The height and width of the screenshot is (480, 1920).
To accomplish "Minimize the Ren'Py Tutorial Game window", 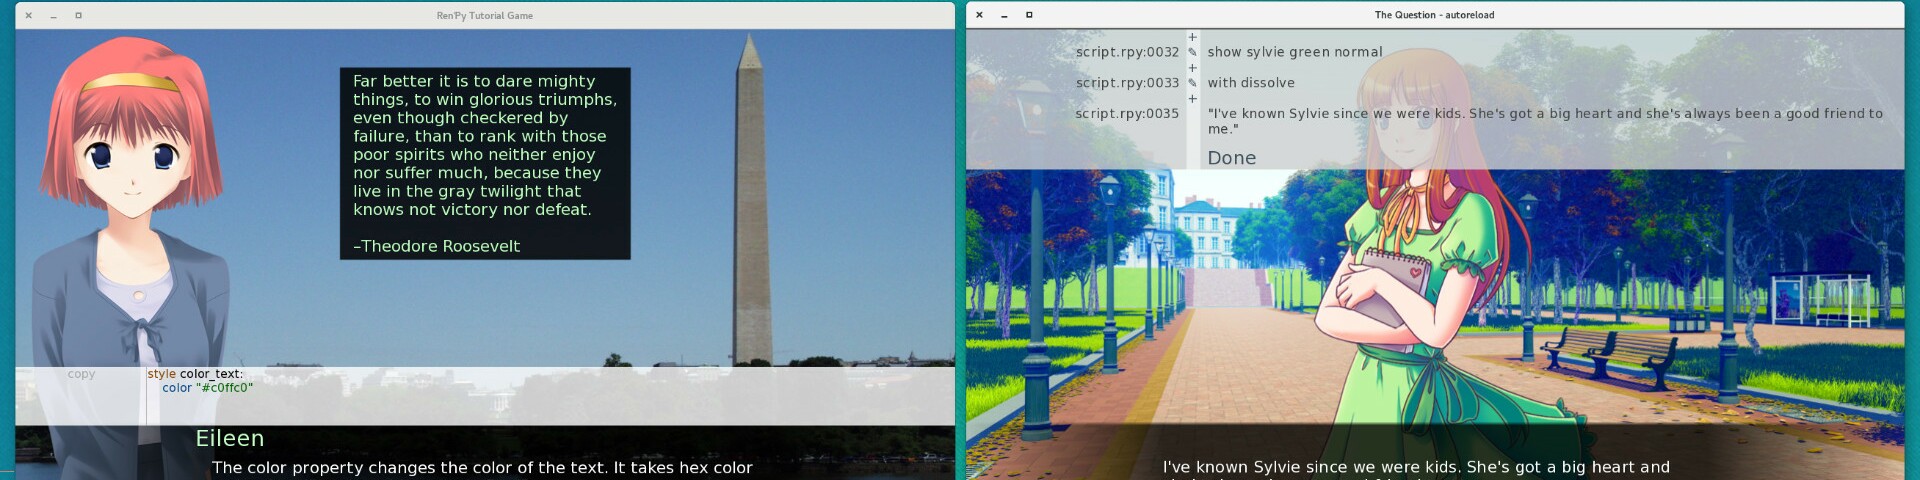I will (53, 16).
